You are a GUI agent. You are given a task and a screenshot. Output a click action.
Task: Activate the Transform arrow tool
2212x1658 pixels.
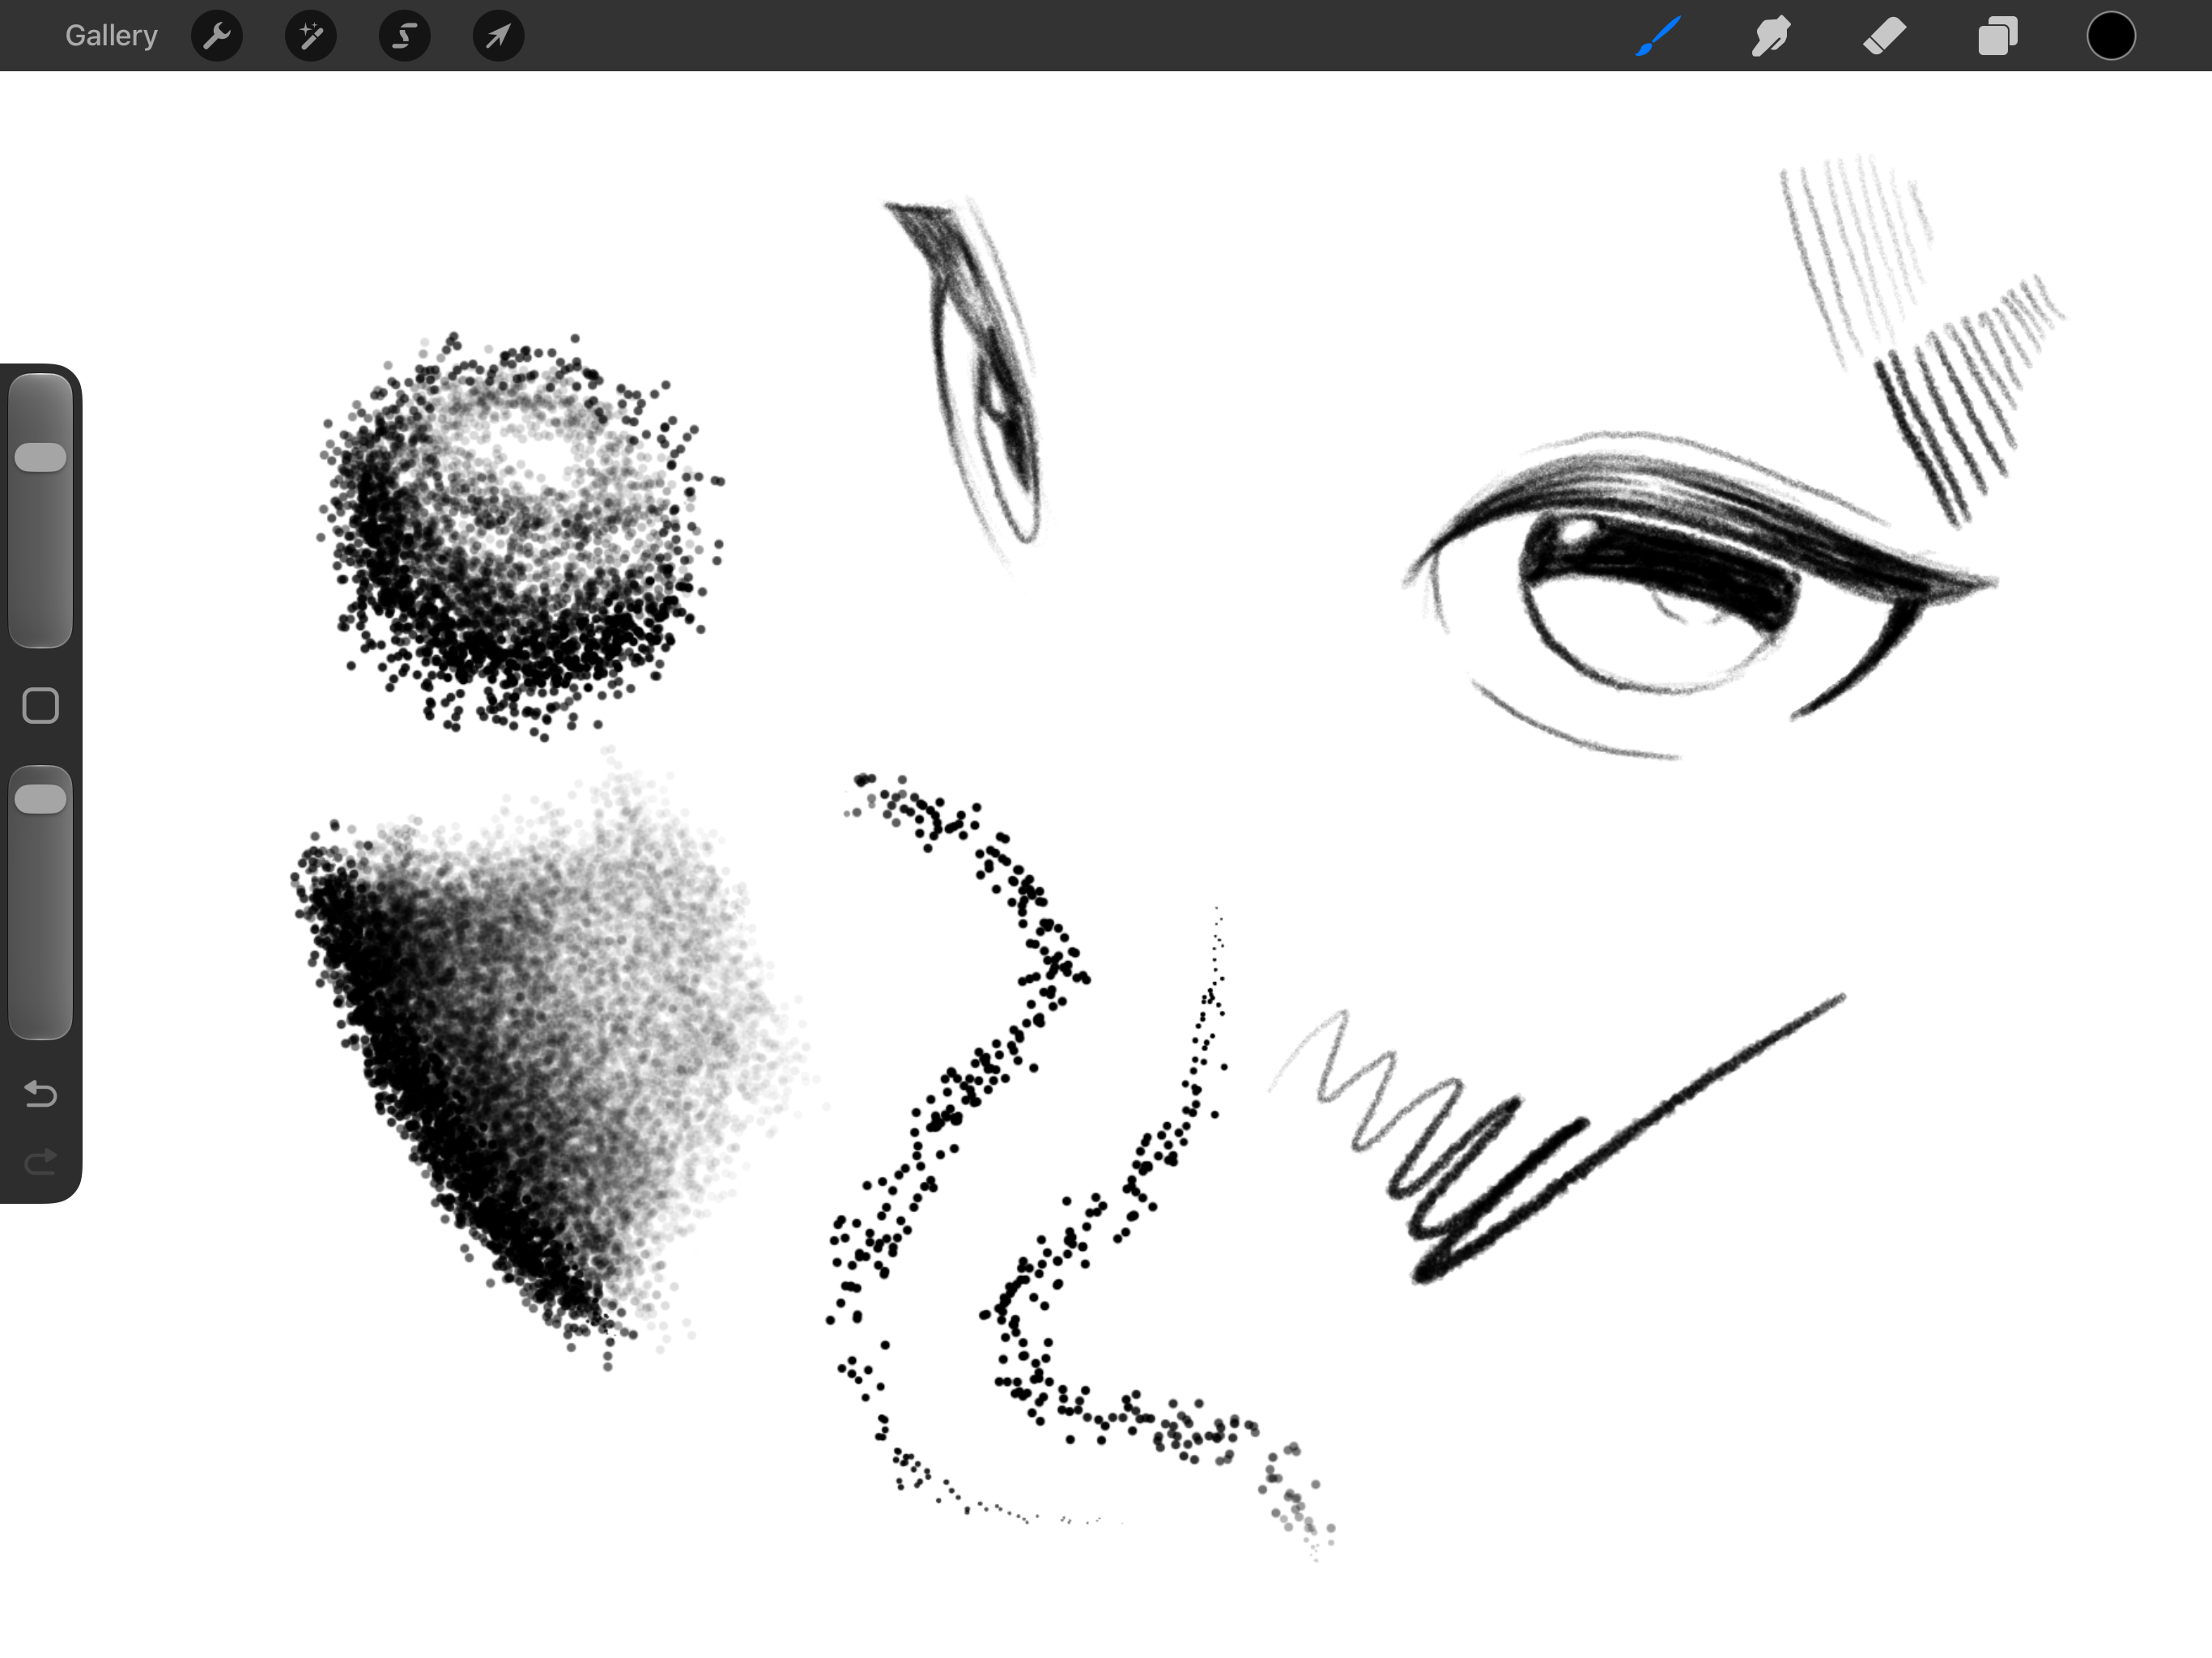coord(498,36)
